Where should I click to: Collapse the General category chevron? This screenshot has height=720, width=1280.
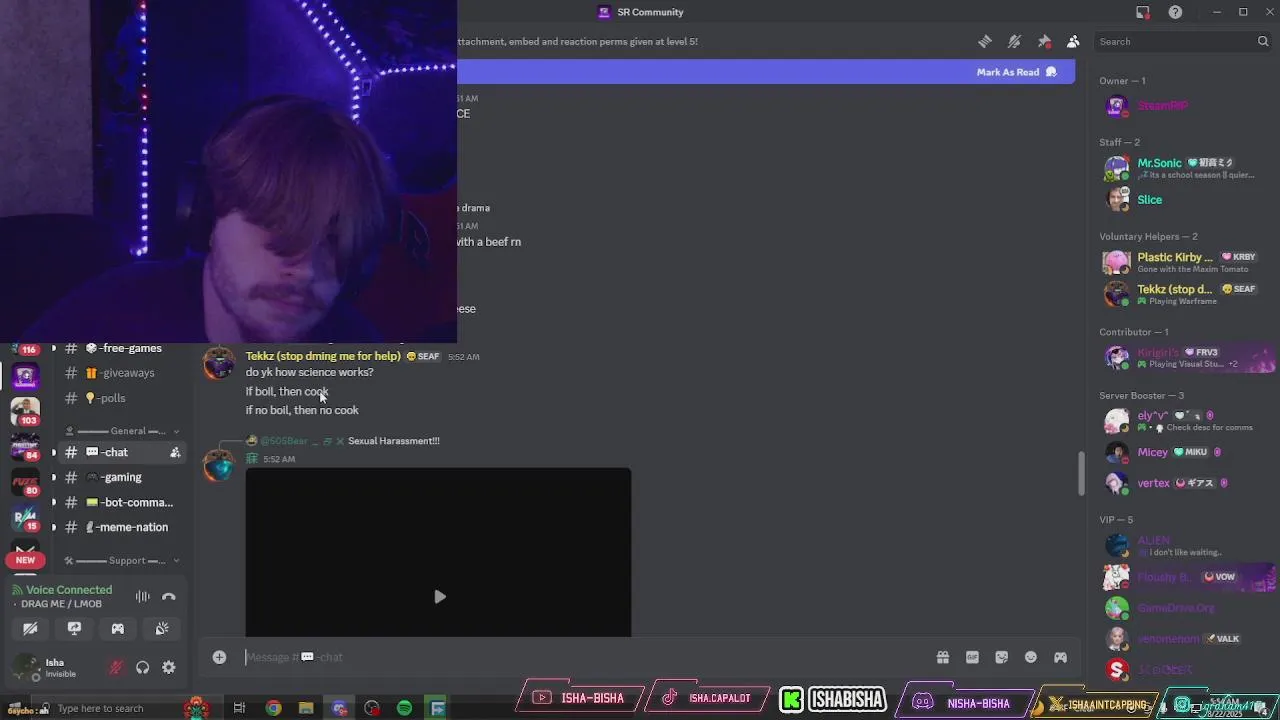click(176, 431)
